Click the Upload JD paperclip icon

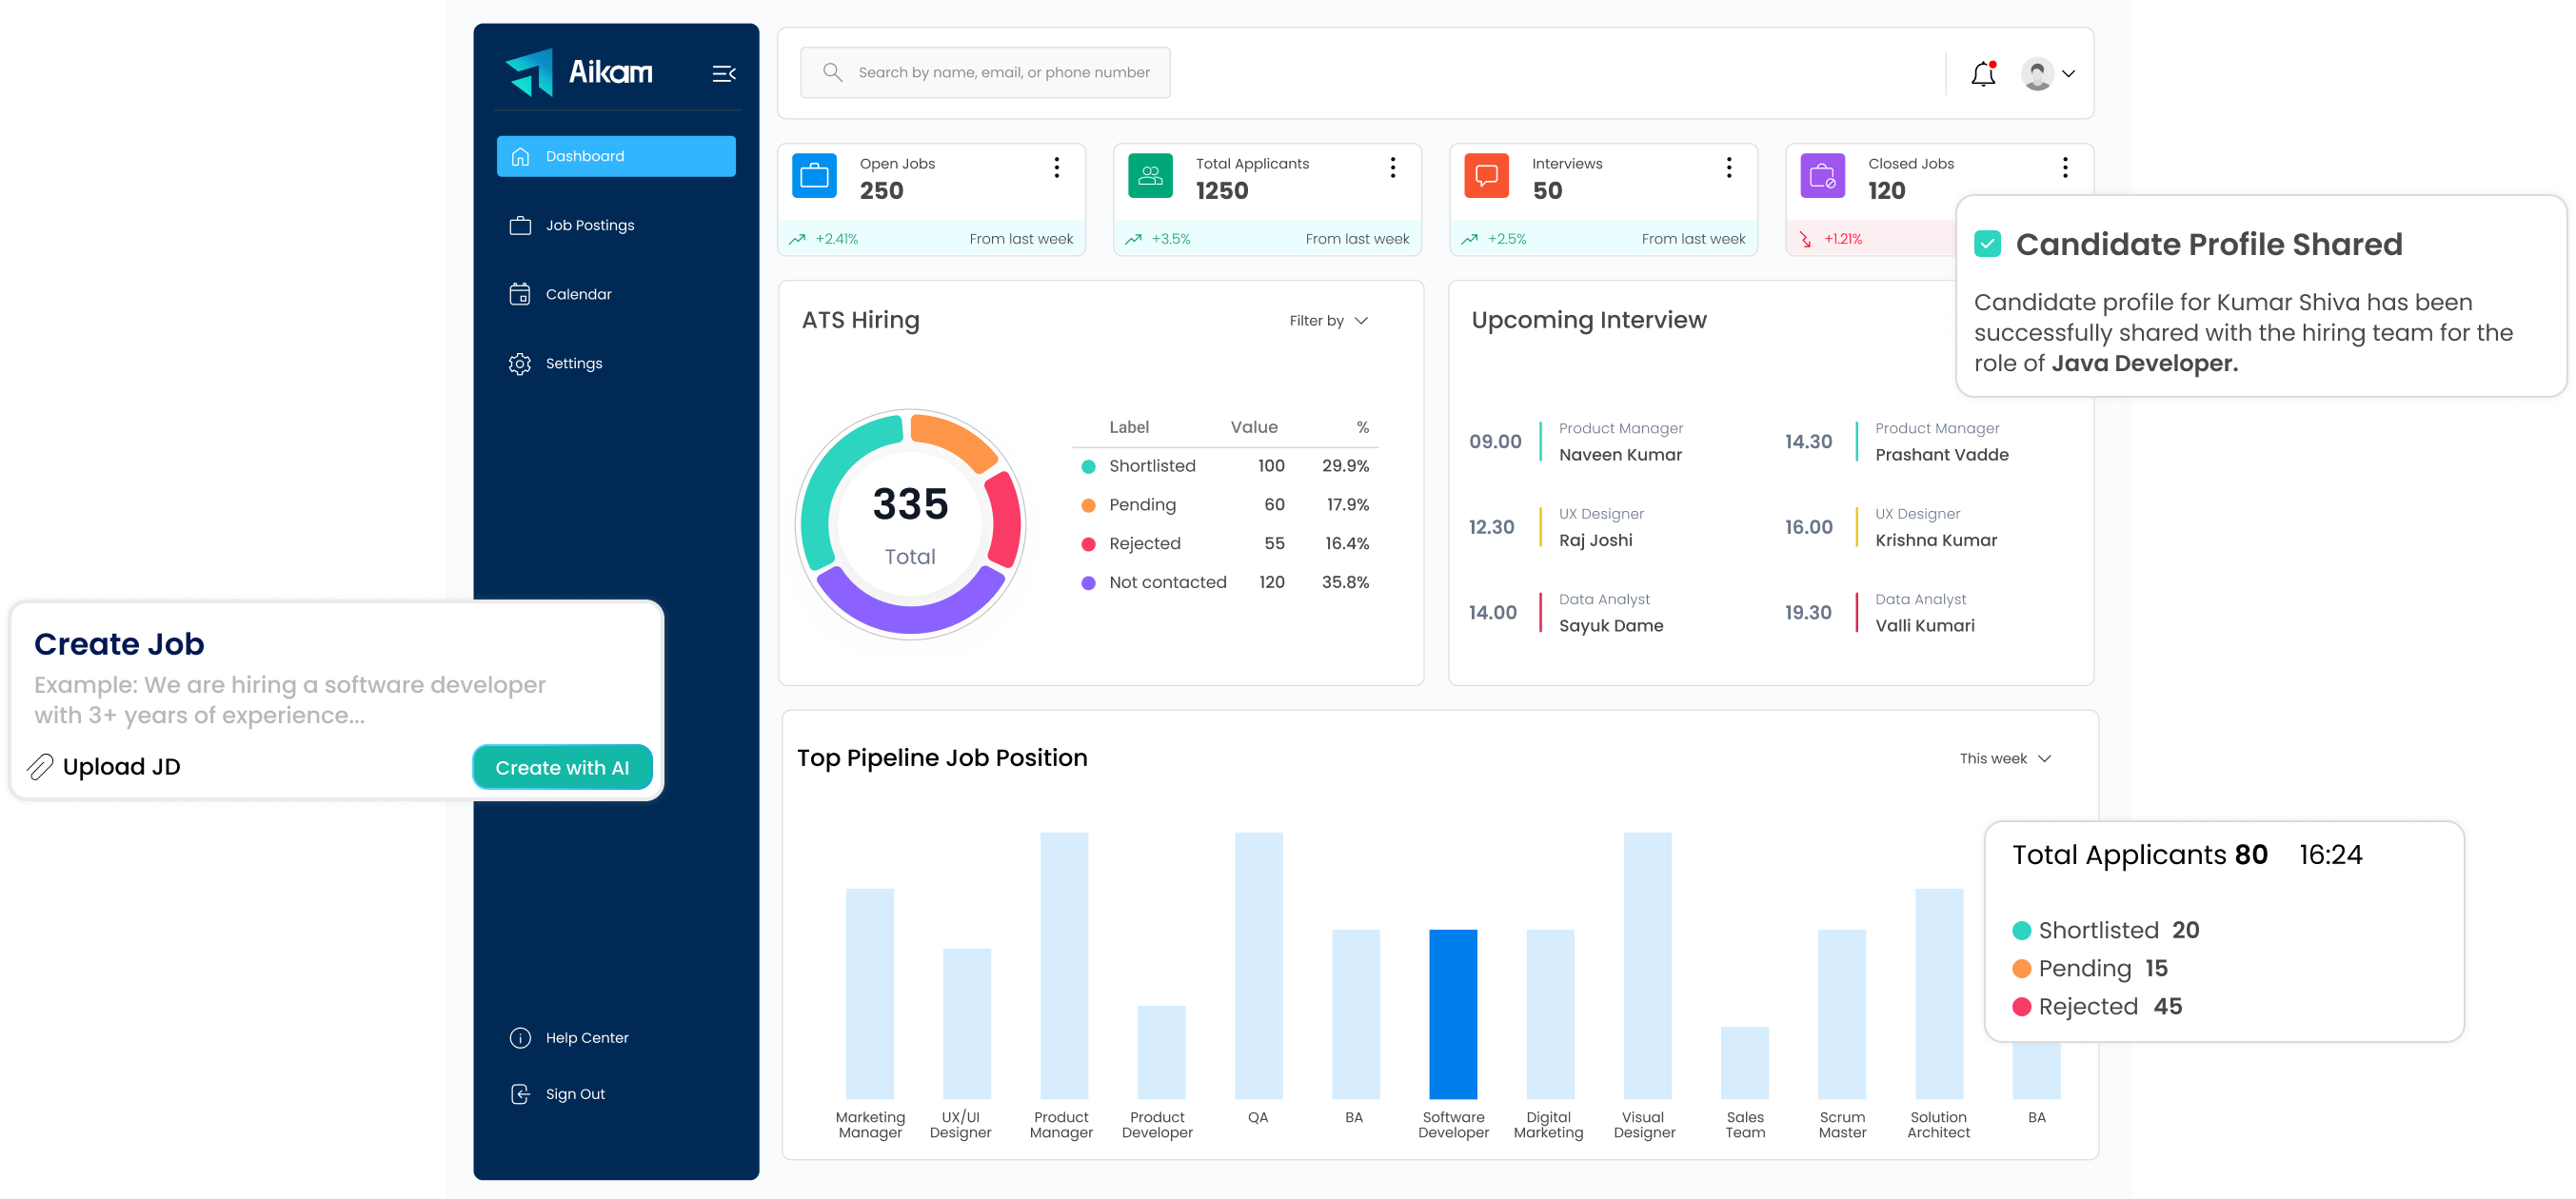tap(40, 766)
